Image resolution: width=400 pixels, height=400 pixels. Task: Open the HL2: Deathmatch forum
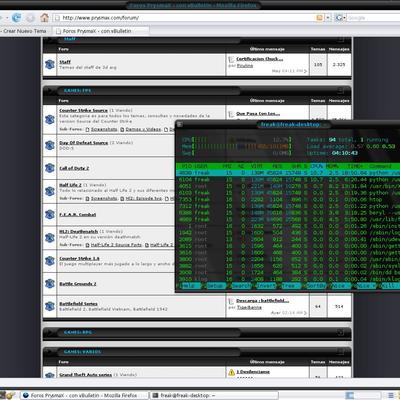coord(79,231)
